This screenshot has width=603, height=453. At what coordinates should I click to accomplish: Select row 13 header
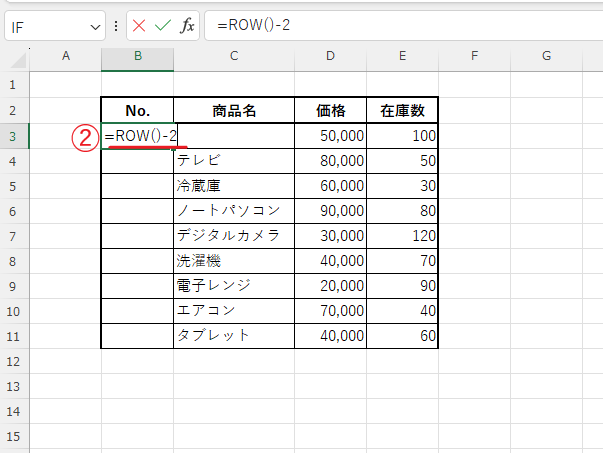click(x=15, y=386)
